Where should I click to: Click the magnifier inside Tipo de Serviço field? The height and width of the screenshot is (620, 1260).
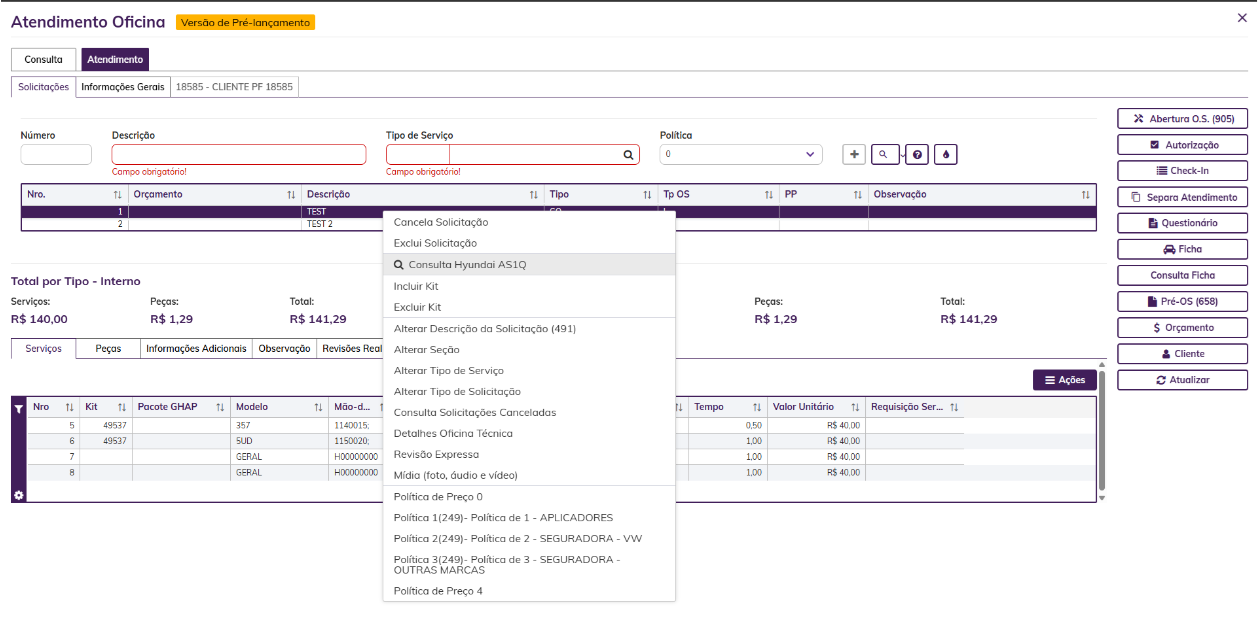pos(629,155)
